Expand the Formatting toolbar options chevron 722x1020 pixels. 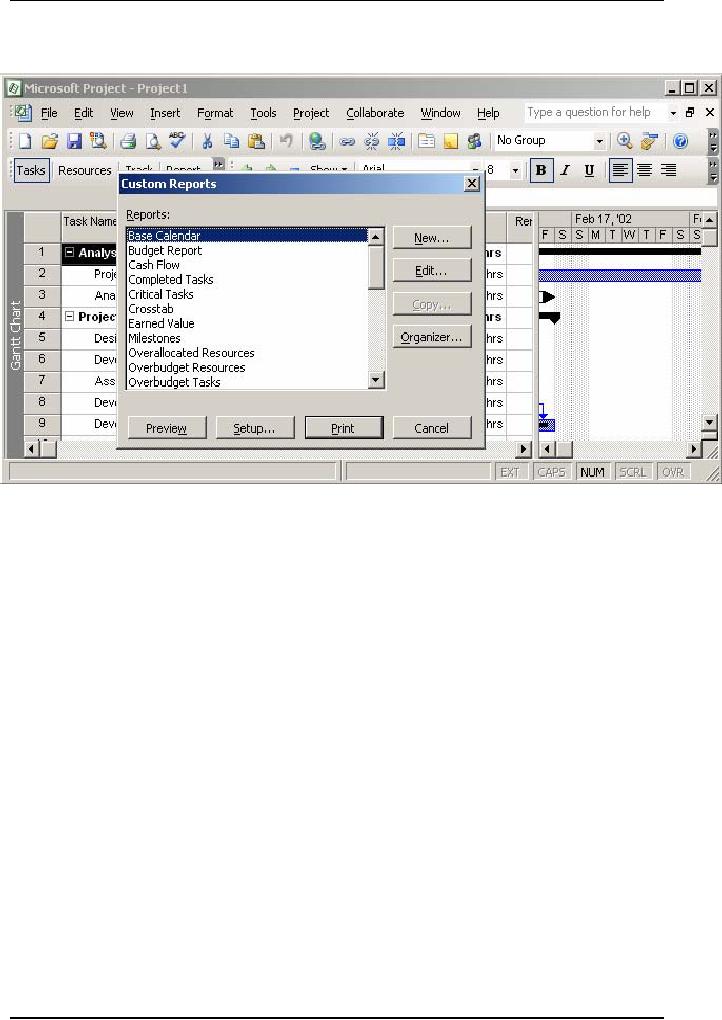pos(713,171)
